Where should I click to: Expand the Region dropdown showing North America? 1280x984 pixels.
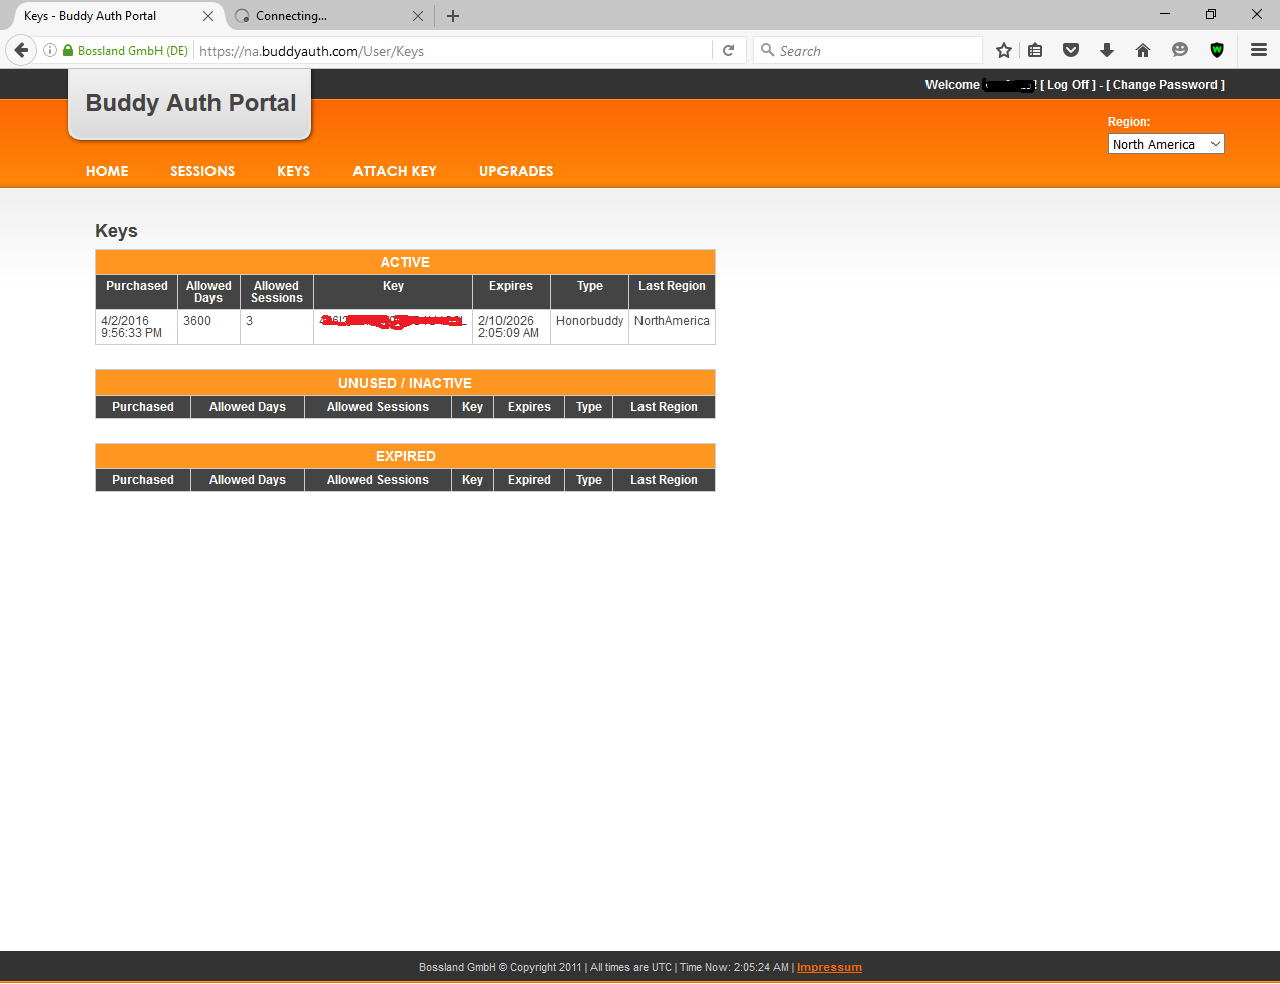tap(1166, 144)
